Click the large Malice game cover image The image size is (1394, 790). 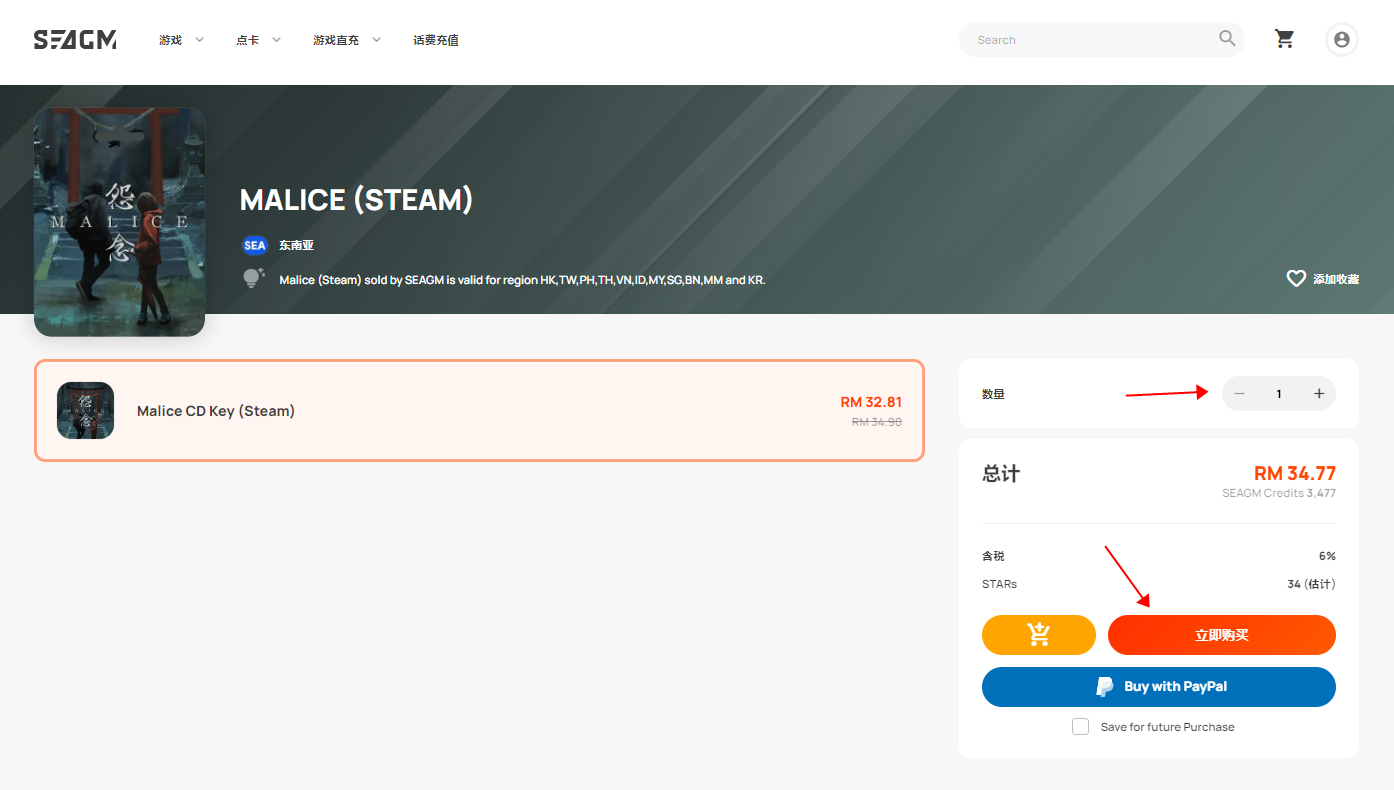coord(119,222)
